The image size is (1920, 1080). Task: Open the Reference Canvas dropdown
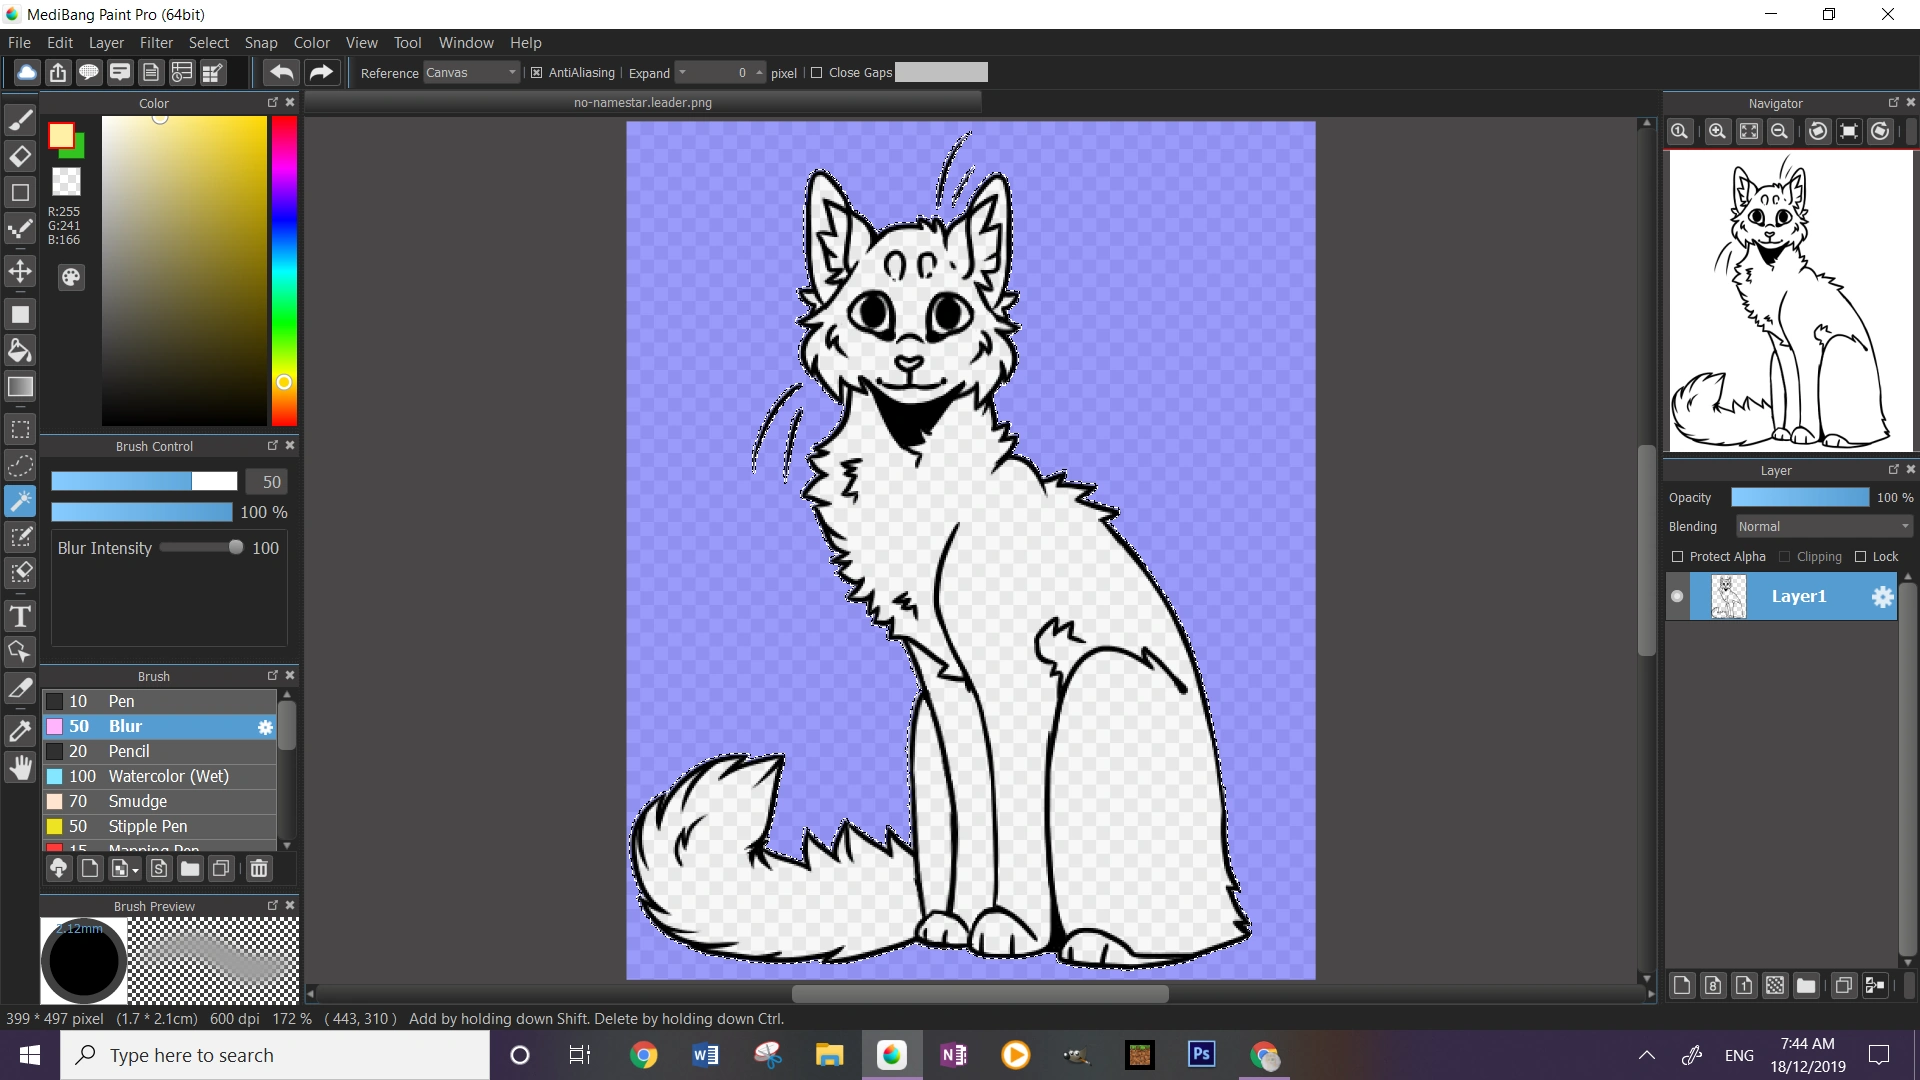(x=471, y=73)
